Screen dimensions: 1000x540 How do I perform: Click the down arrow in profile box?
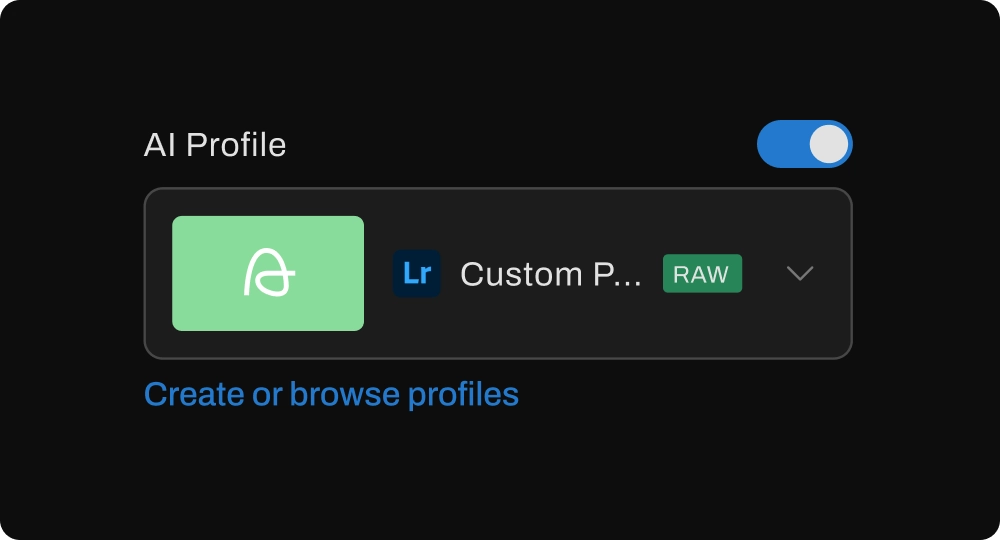click(800, 273)
